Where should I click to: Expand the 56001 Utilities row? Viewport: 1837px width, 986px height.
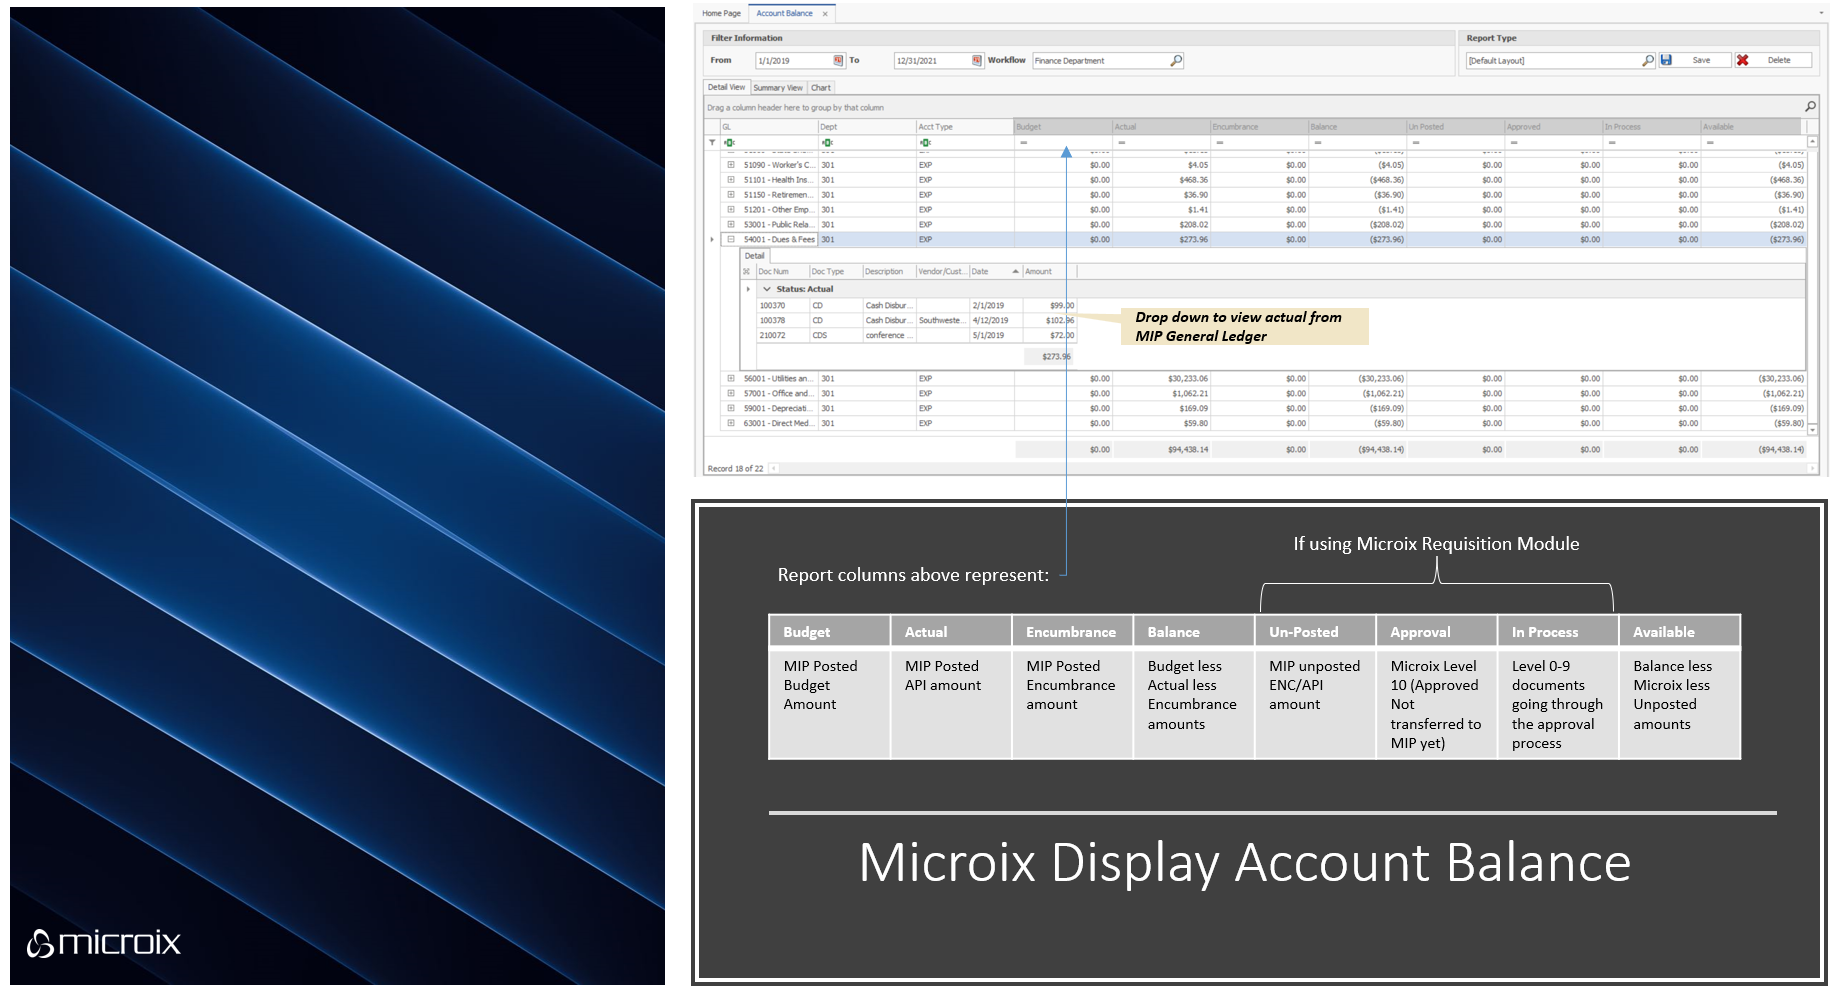(x=731, y=379)
